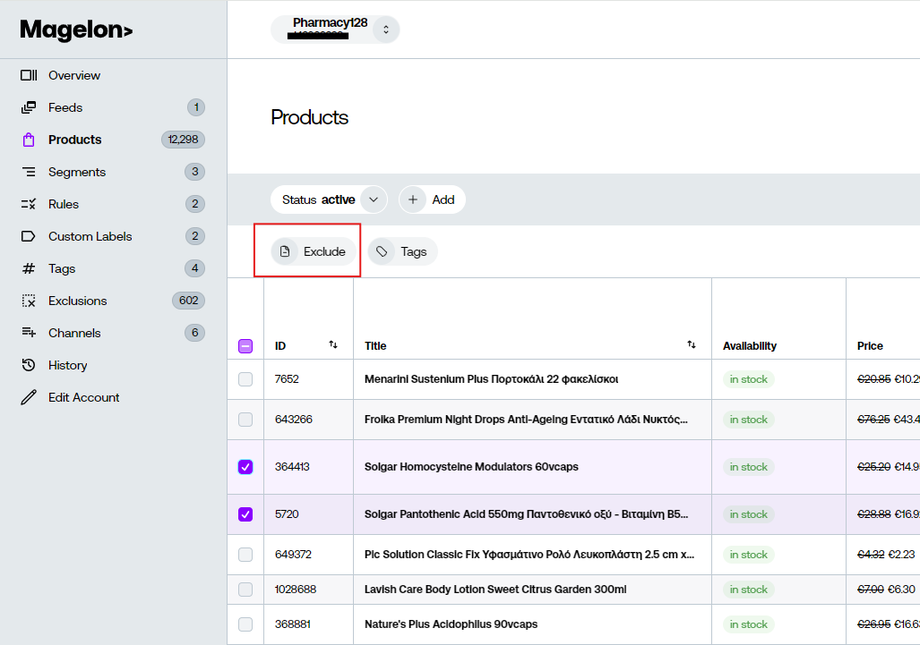Open History via the clock icon

[x=29, y=365]
